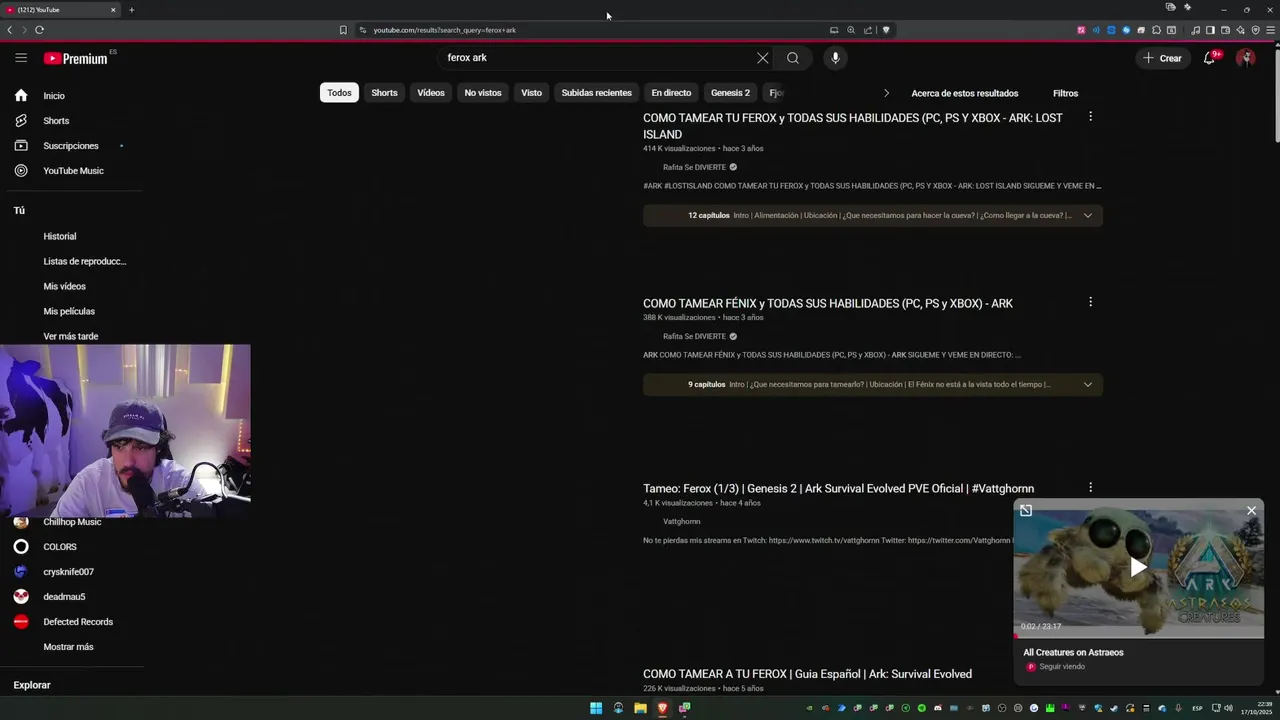Open more options for FEROX Lost Island video
Viewport: 1280px width, 720px height.
[1090, 117]
